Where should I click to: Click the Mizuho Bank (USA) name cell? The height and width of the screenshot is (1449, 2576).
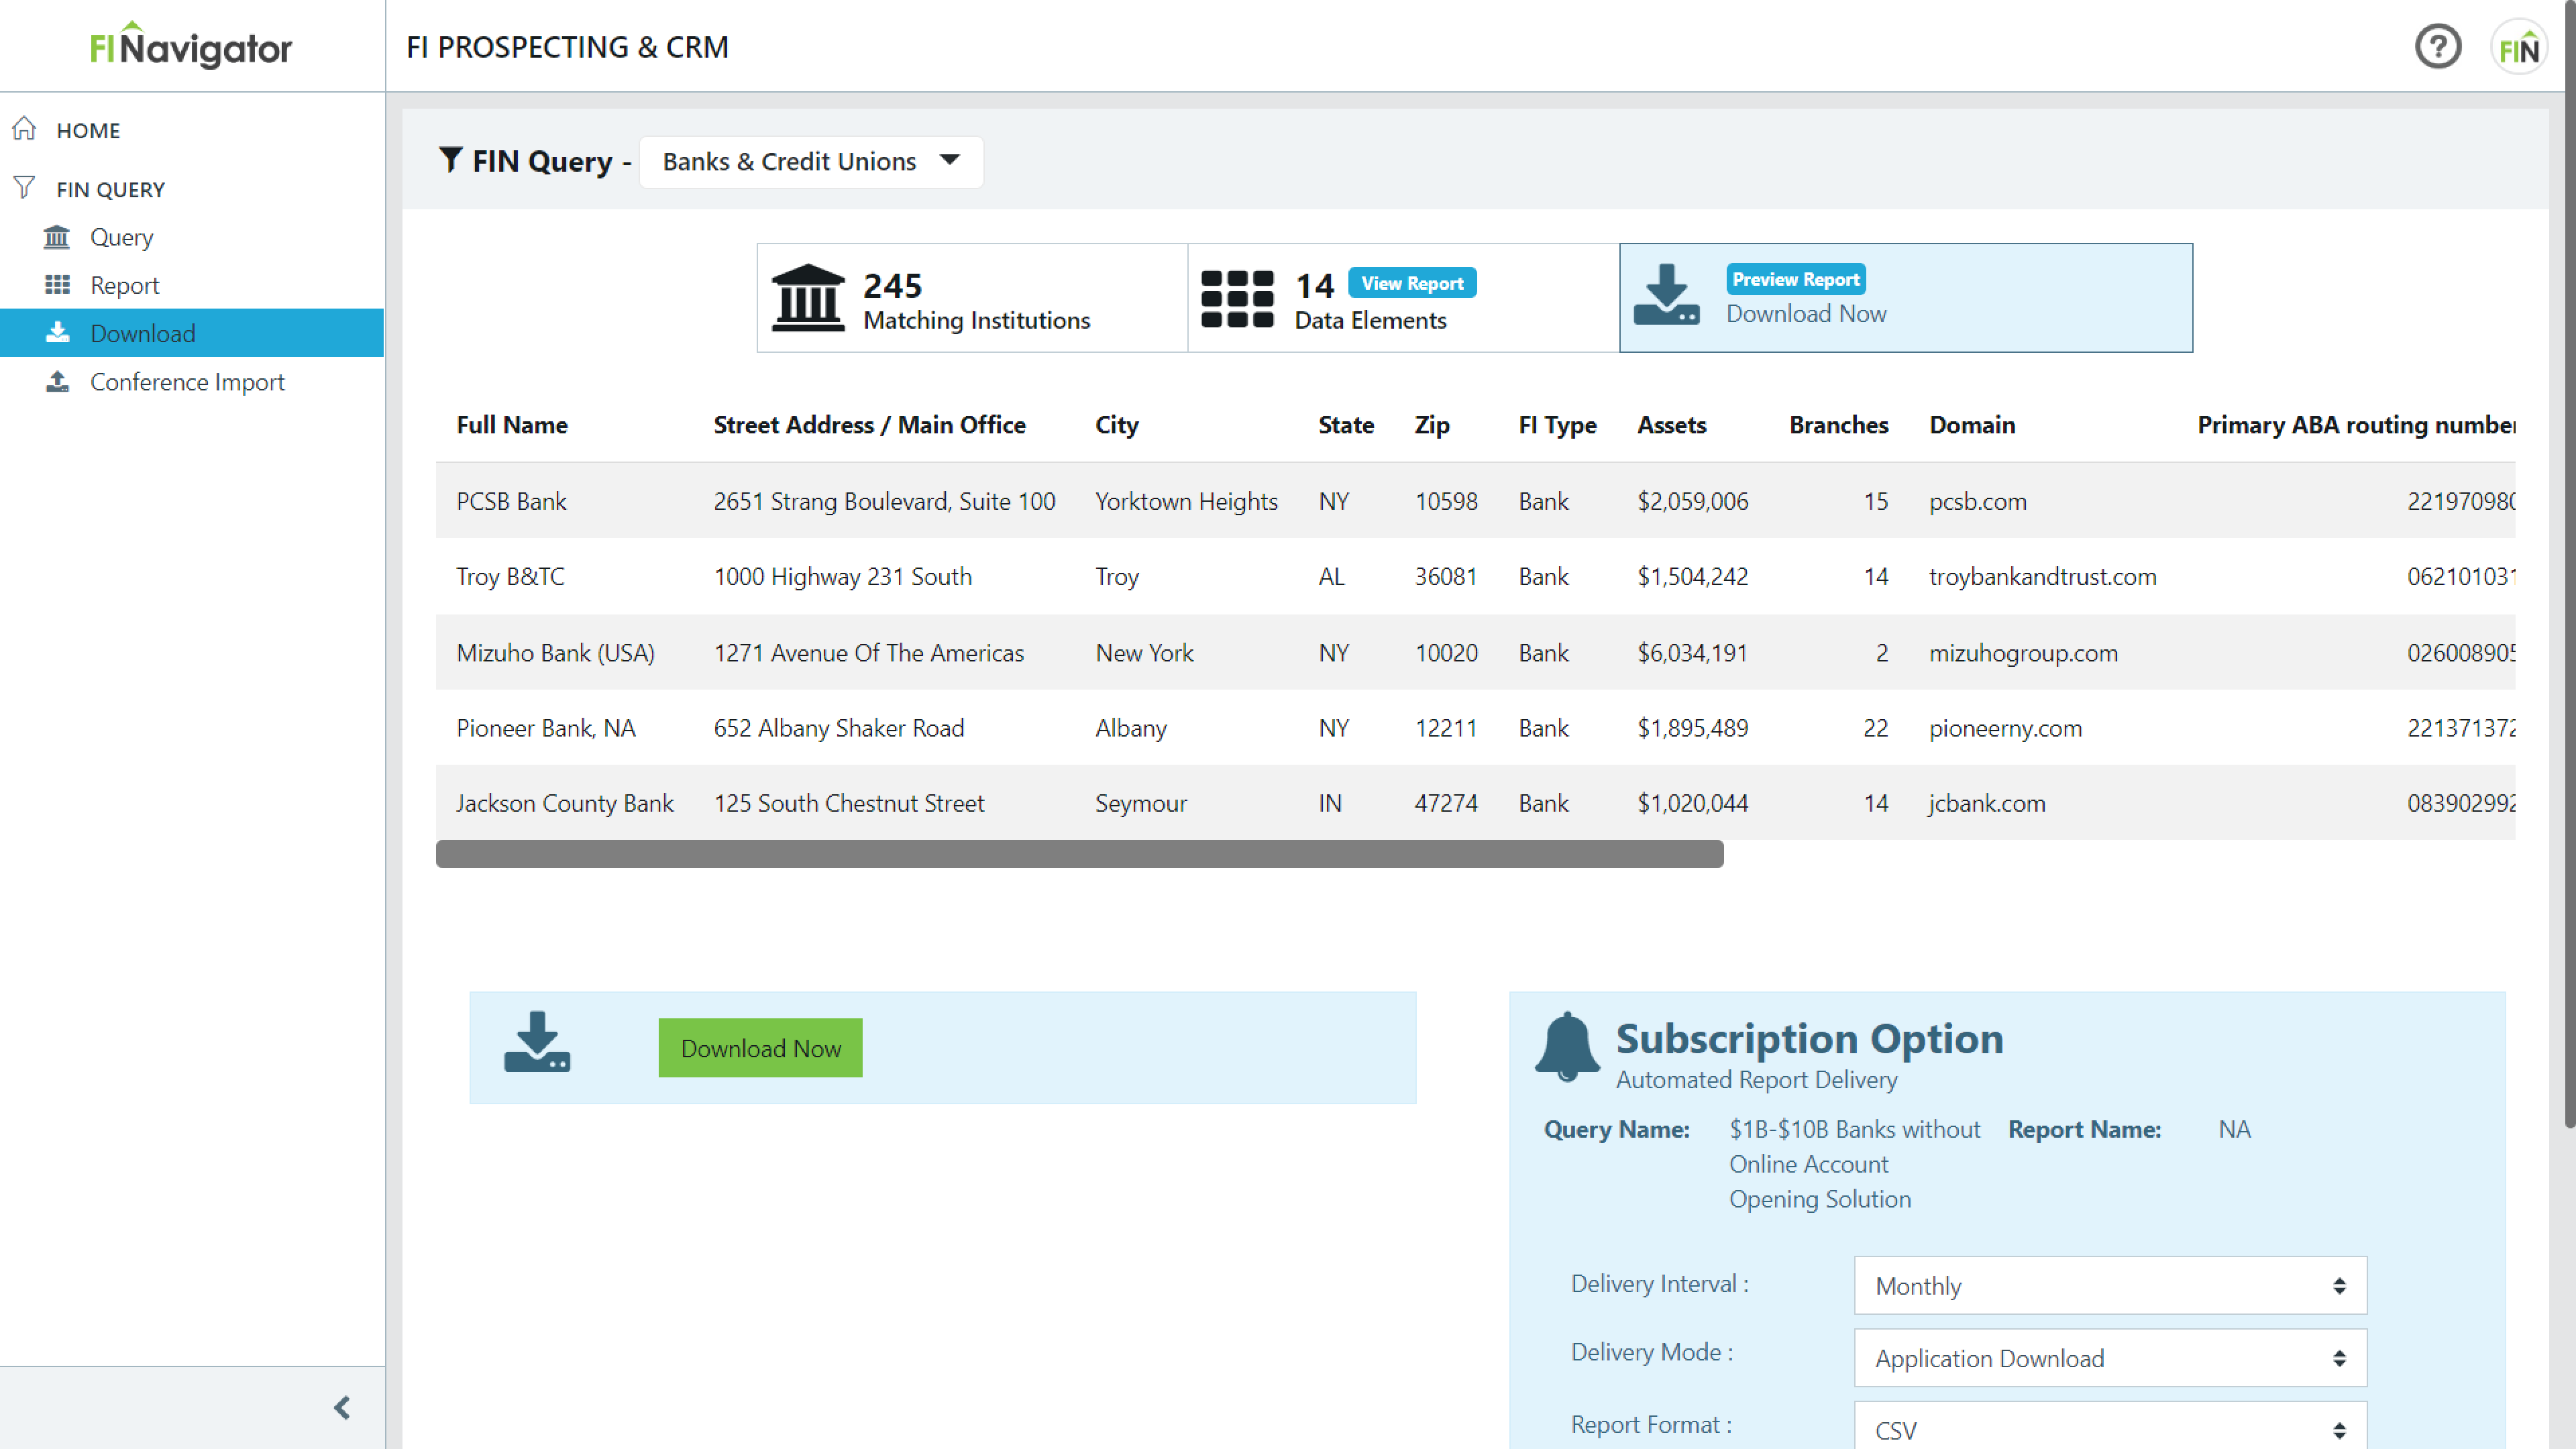[x=555, y=653]
